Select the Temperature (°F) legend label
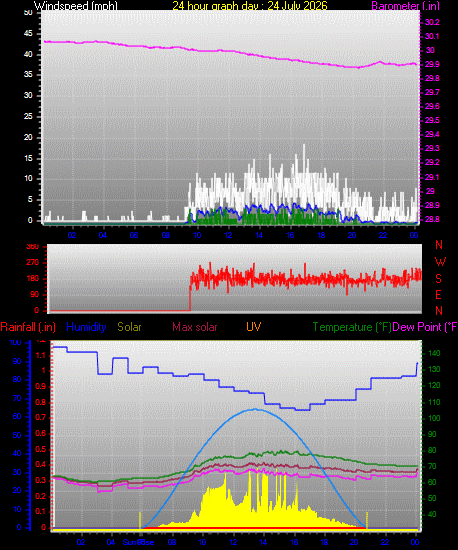Image resolution: width=458 pixels, height=550 pixels. point(352,327)
